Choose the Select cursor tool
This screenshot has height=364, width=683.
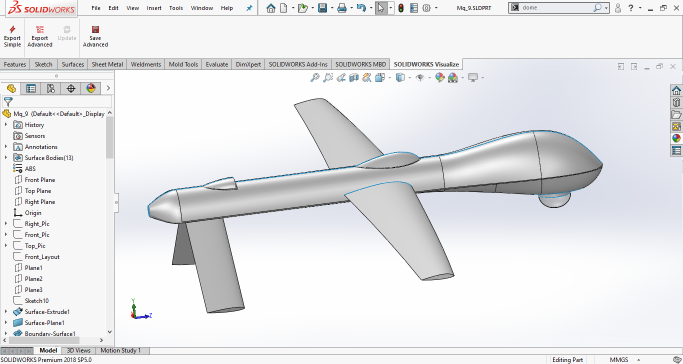[x=381, y=8]
